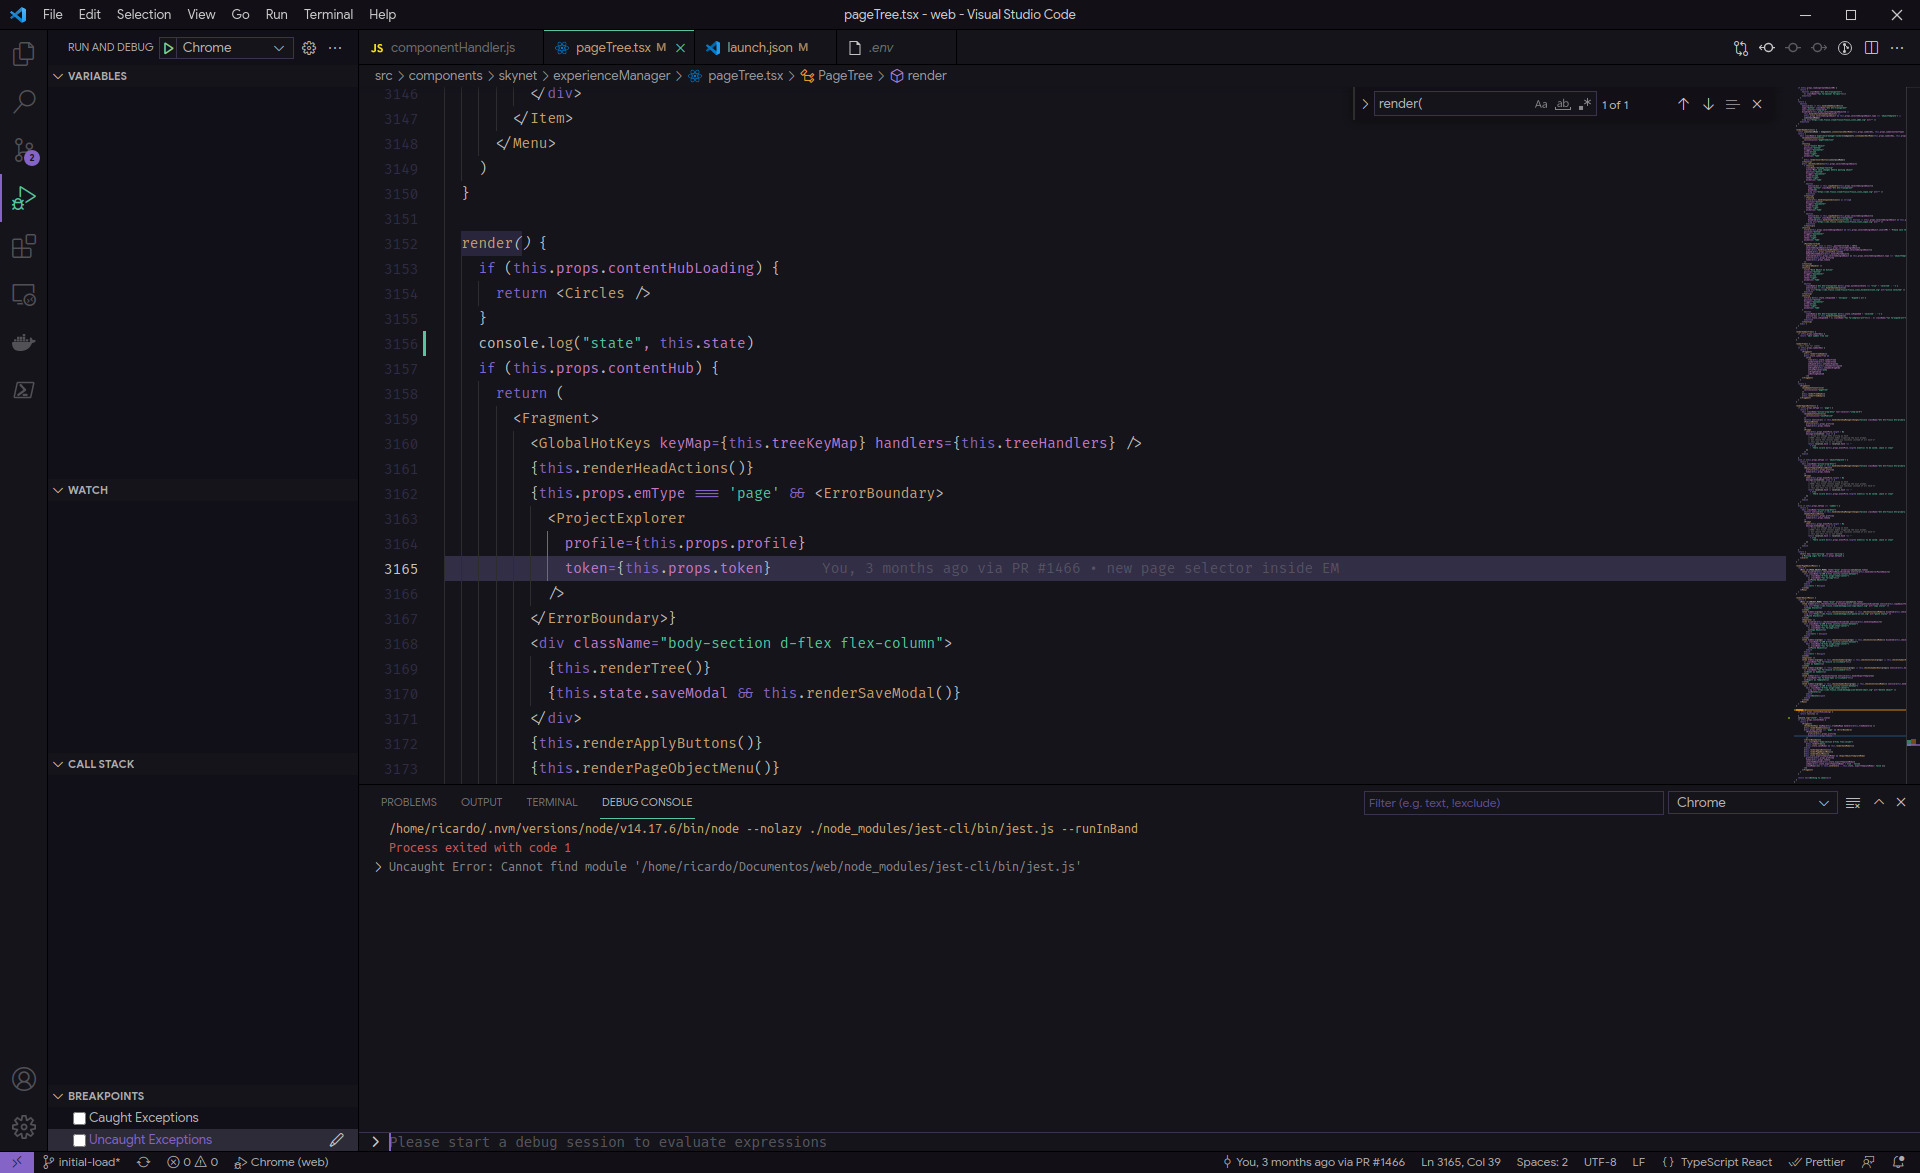
Task: Expand the replace field toggle in find widget
Action: coord(1365,104)
